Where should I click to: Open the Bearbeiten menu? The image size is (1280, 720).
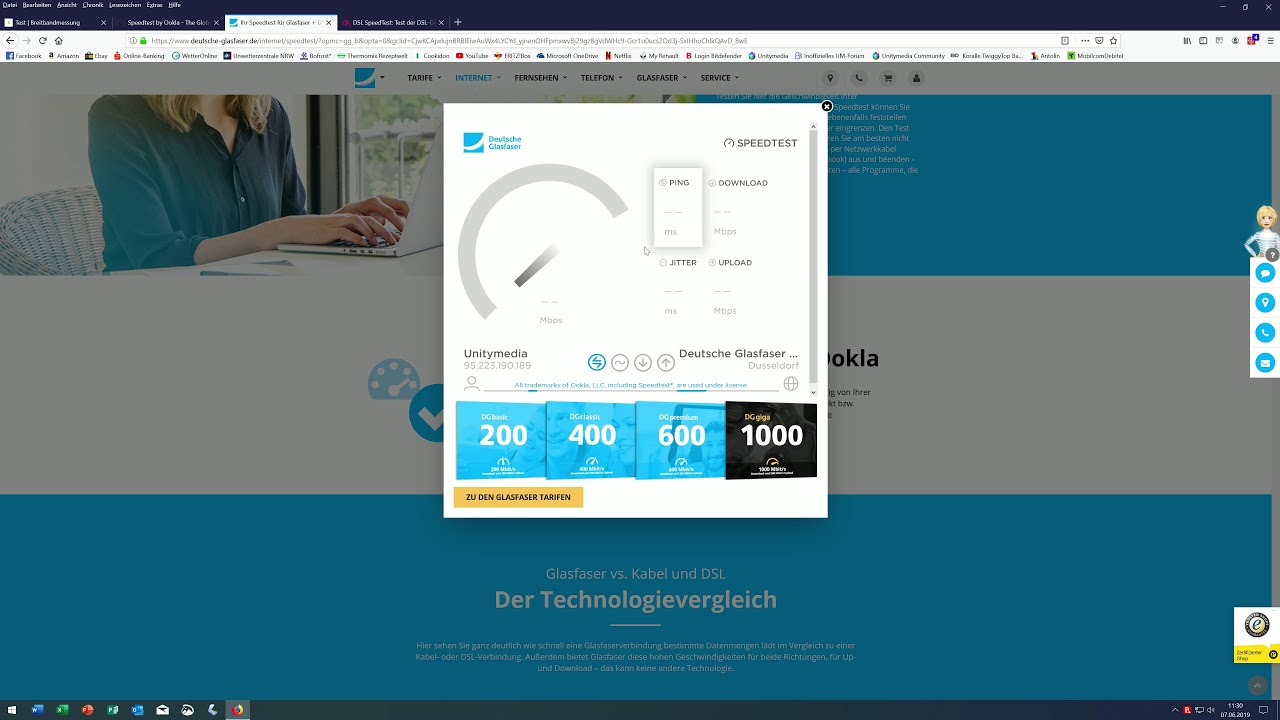coord(37,5)
